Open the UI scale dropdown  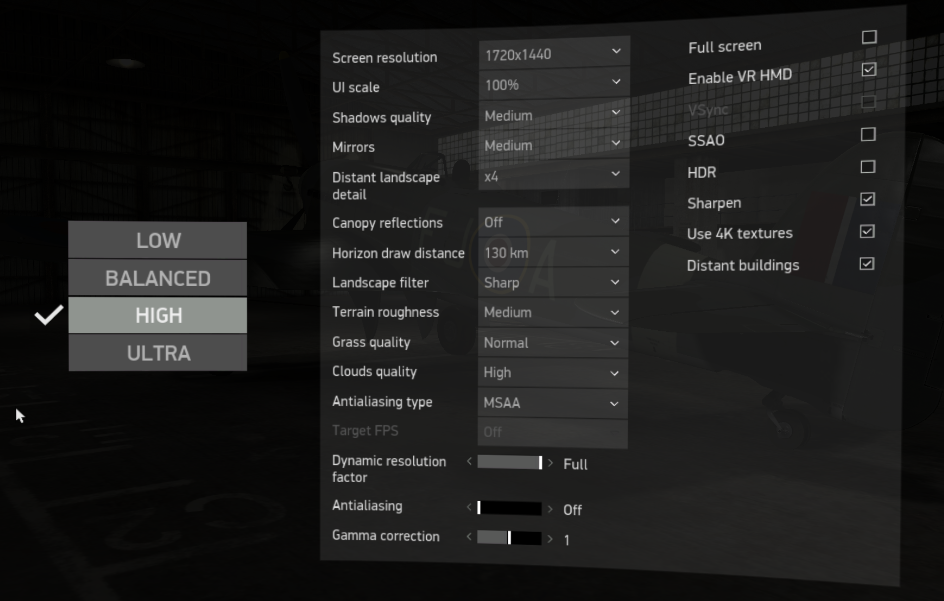point(554,84)
